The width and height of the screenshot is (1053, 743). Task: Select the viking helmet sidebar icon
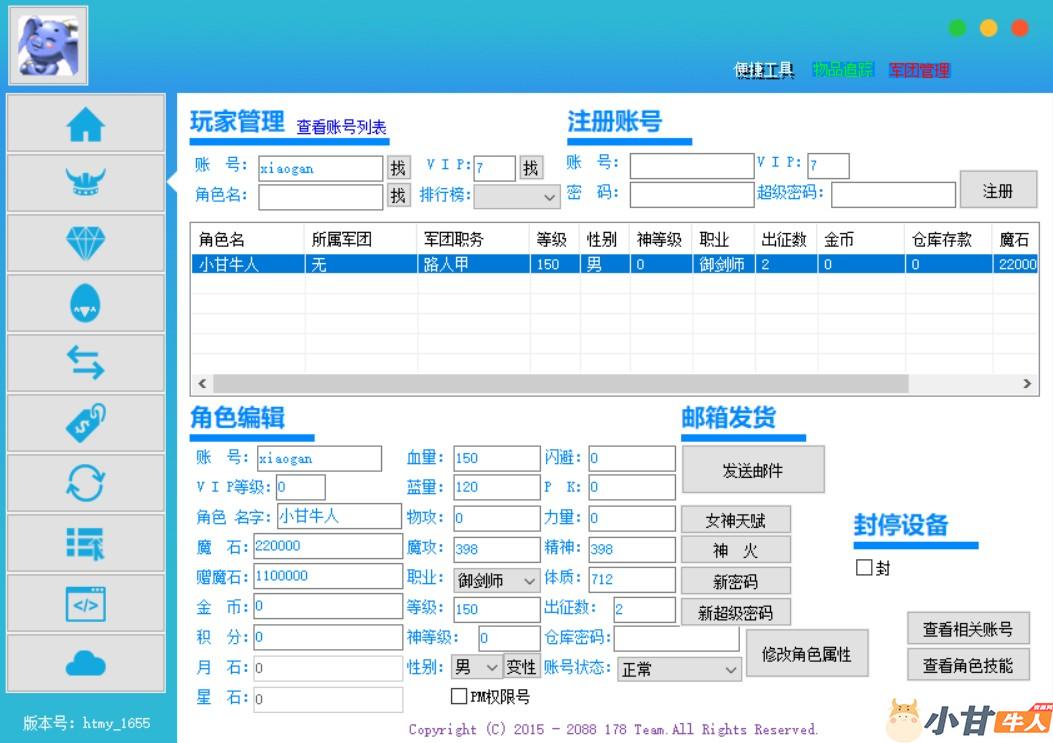pos(85,183)
